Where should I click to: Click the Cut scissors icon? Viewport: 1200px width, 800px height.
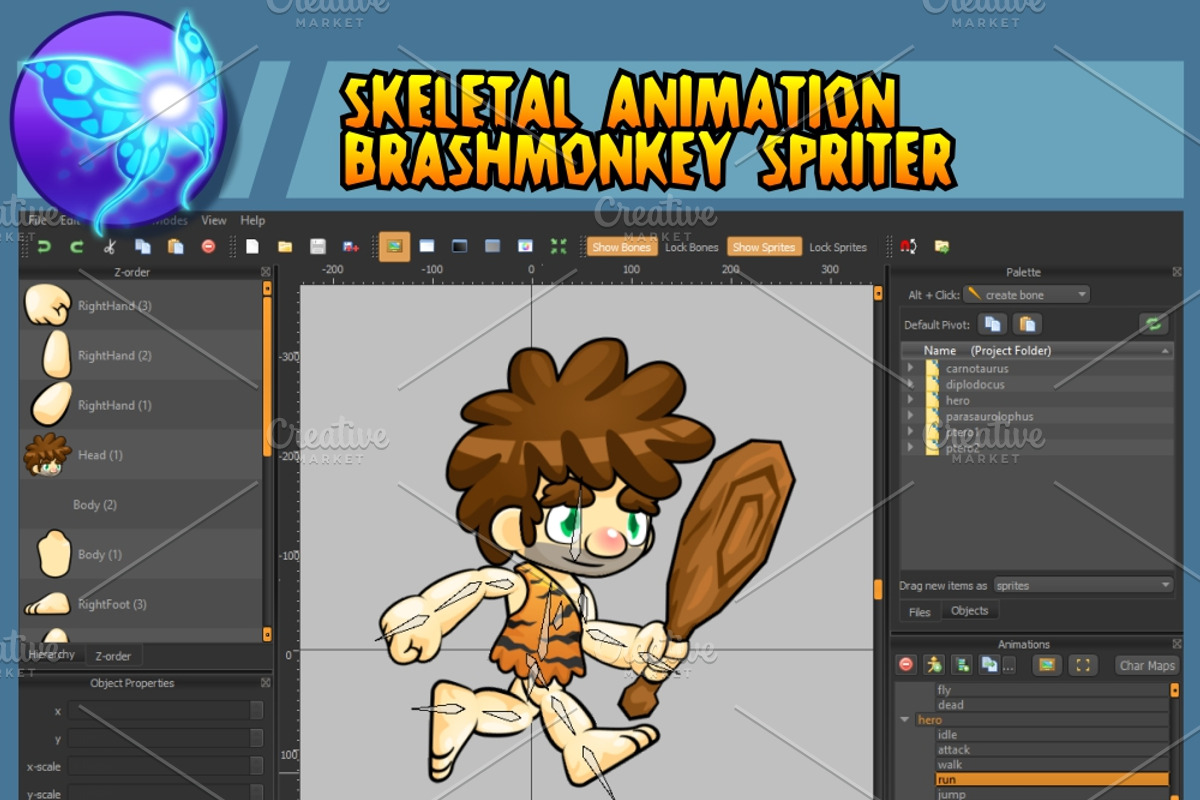click(x=110, y=246)
